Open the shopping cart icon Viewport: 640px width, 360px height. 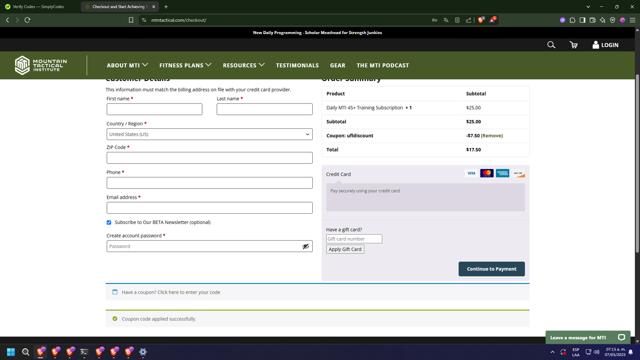(x=573, y=45)
